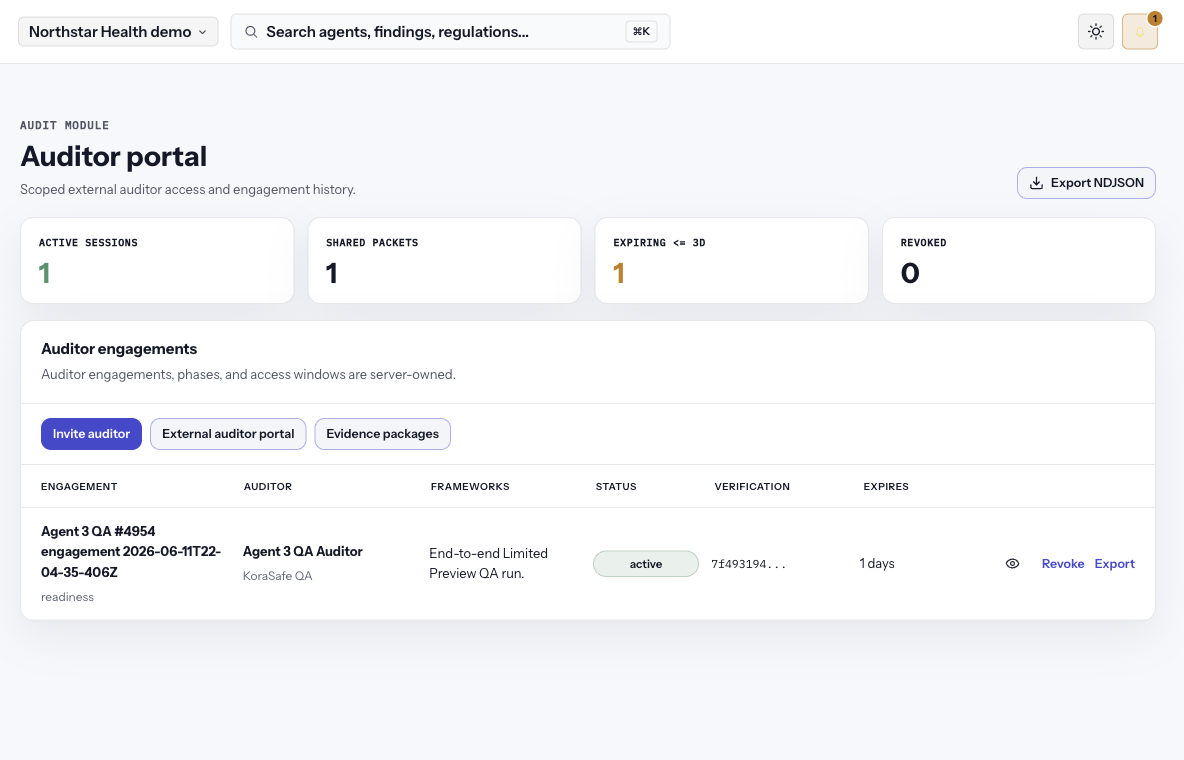The height and width of the screenshot is (760, 1184).
Task: Click the Auditor column header
Action: [x=268, y=487]
